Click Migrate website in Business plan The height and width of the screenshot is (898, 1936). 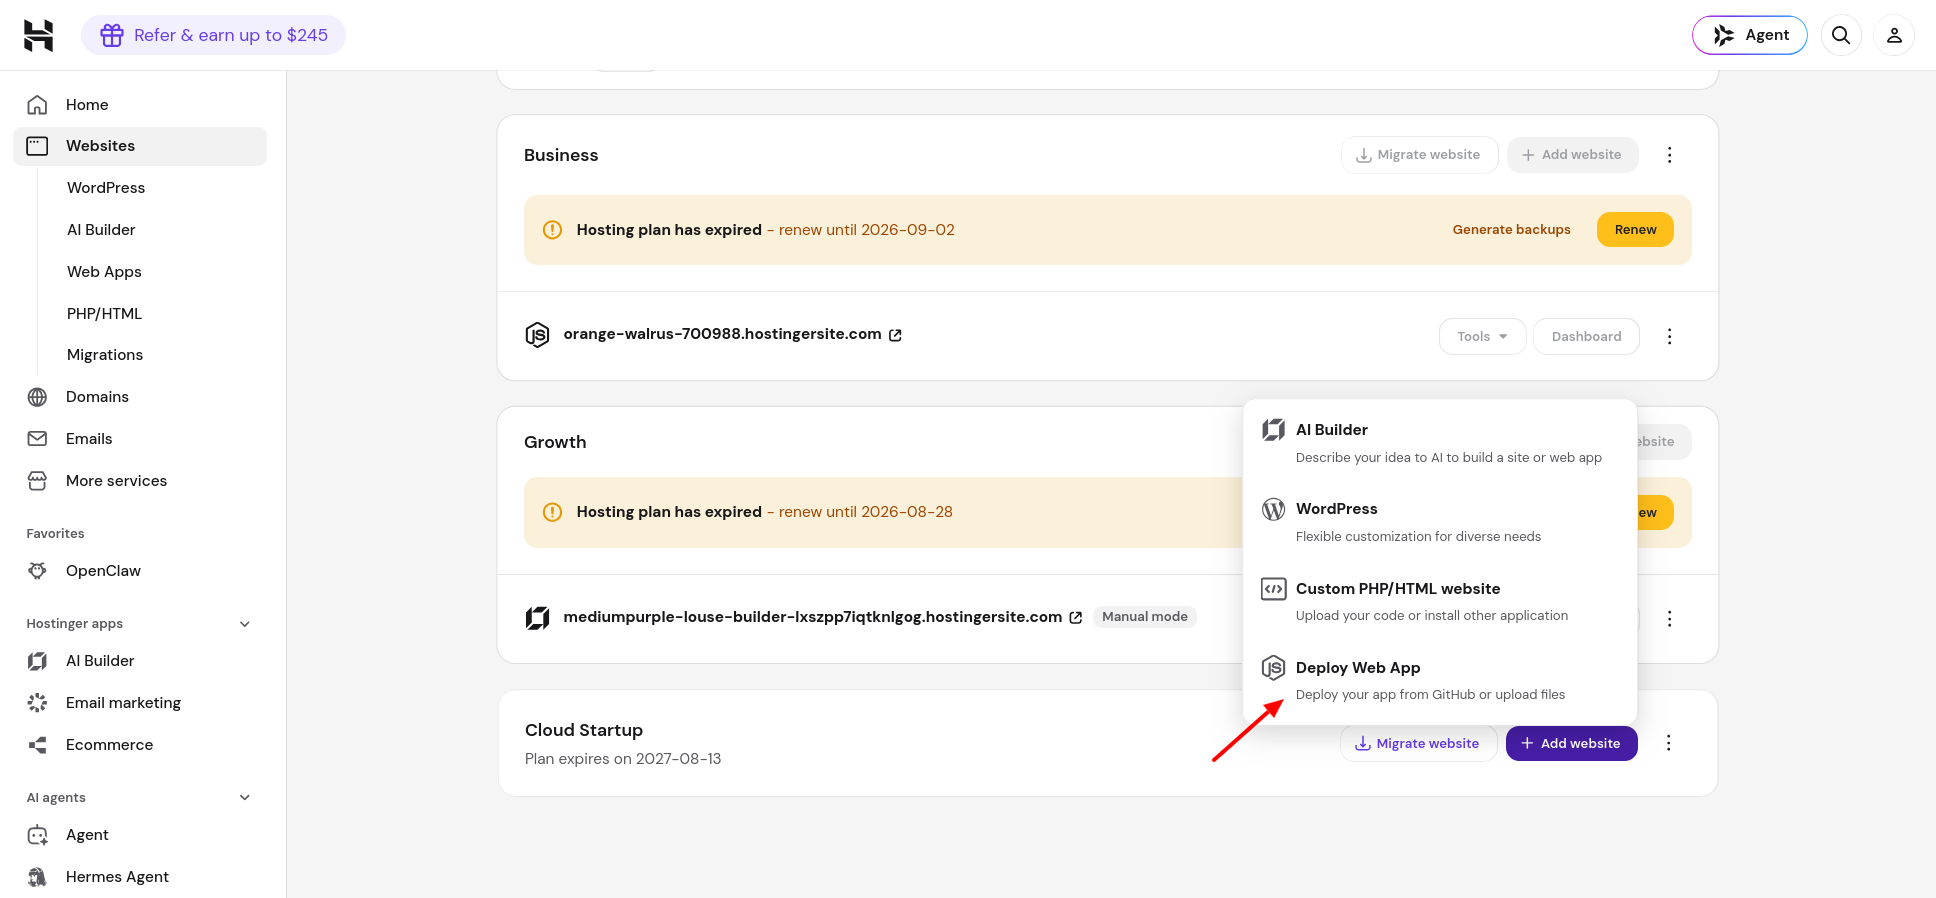click(1419, 155)
